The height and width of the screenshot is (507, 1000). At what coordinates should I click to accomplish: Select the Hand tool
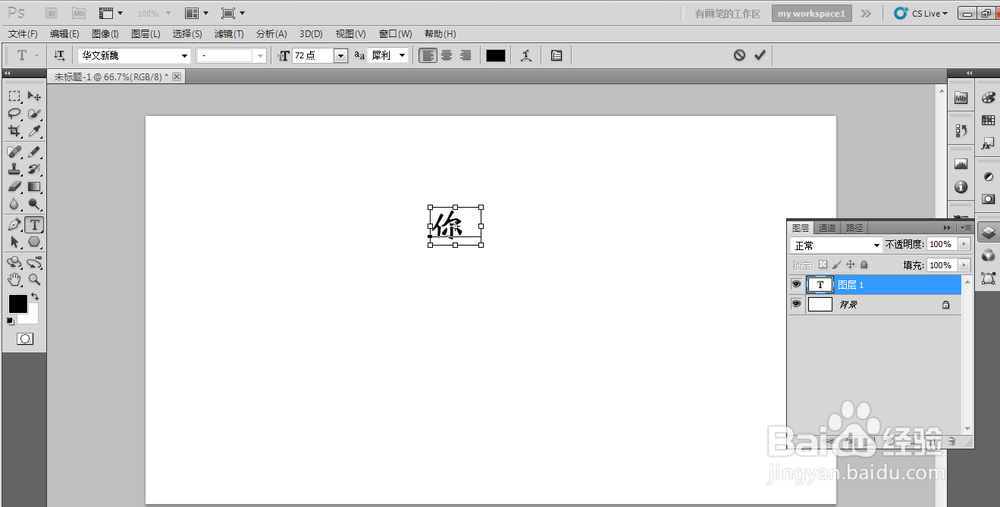tap(15, 279)
